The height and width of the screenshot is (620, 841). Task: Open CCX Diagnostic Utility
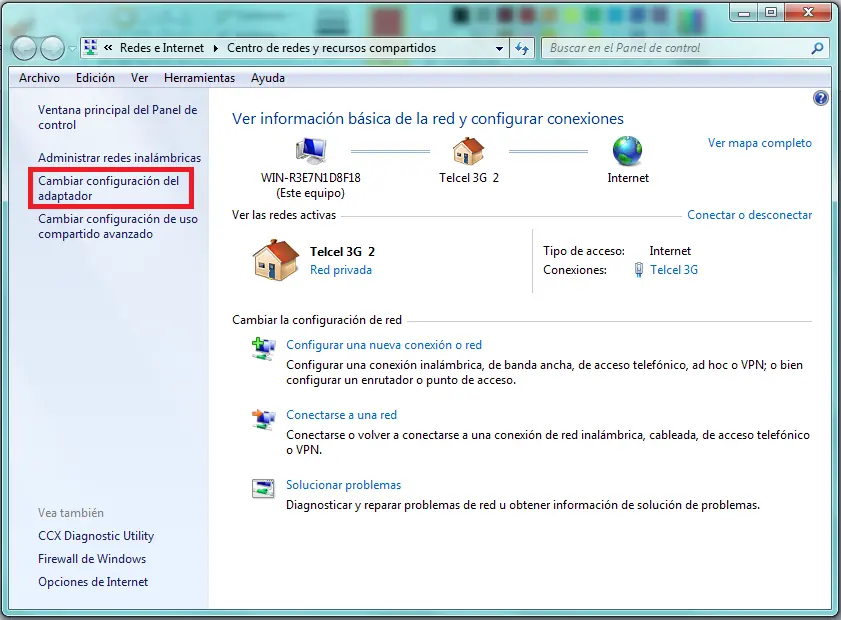(96, 536)
